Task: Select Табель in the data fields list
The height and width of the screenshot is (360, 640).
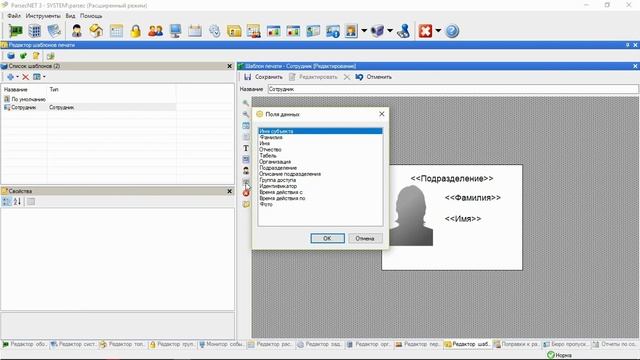Action: click(x=268, y=156)
